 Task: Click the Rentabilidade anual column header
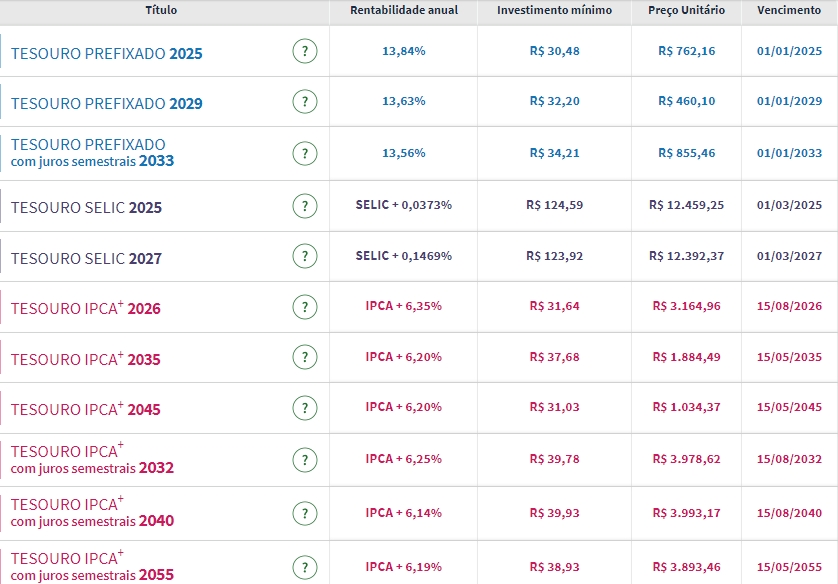pyautogui.click(x=403, y=10)
